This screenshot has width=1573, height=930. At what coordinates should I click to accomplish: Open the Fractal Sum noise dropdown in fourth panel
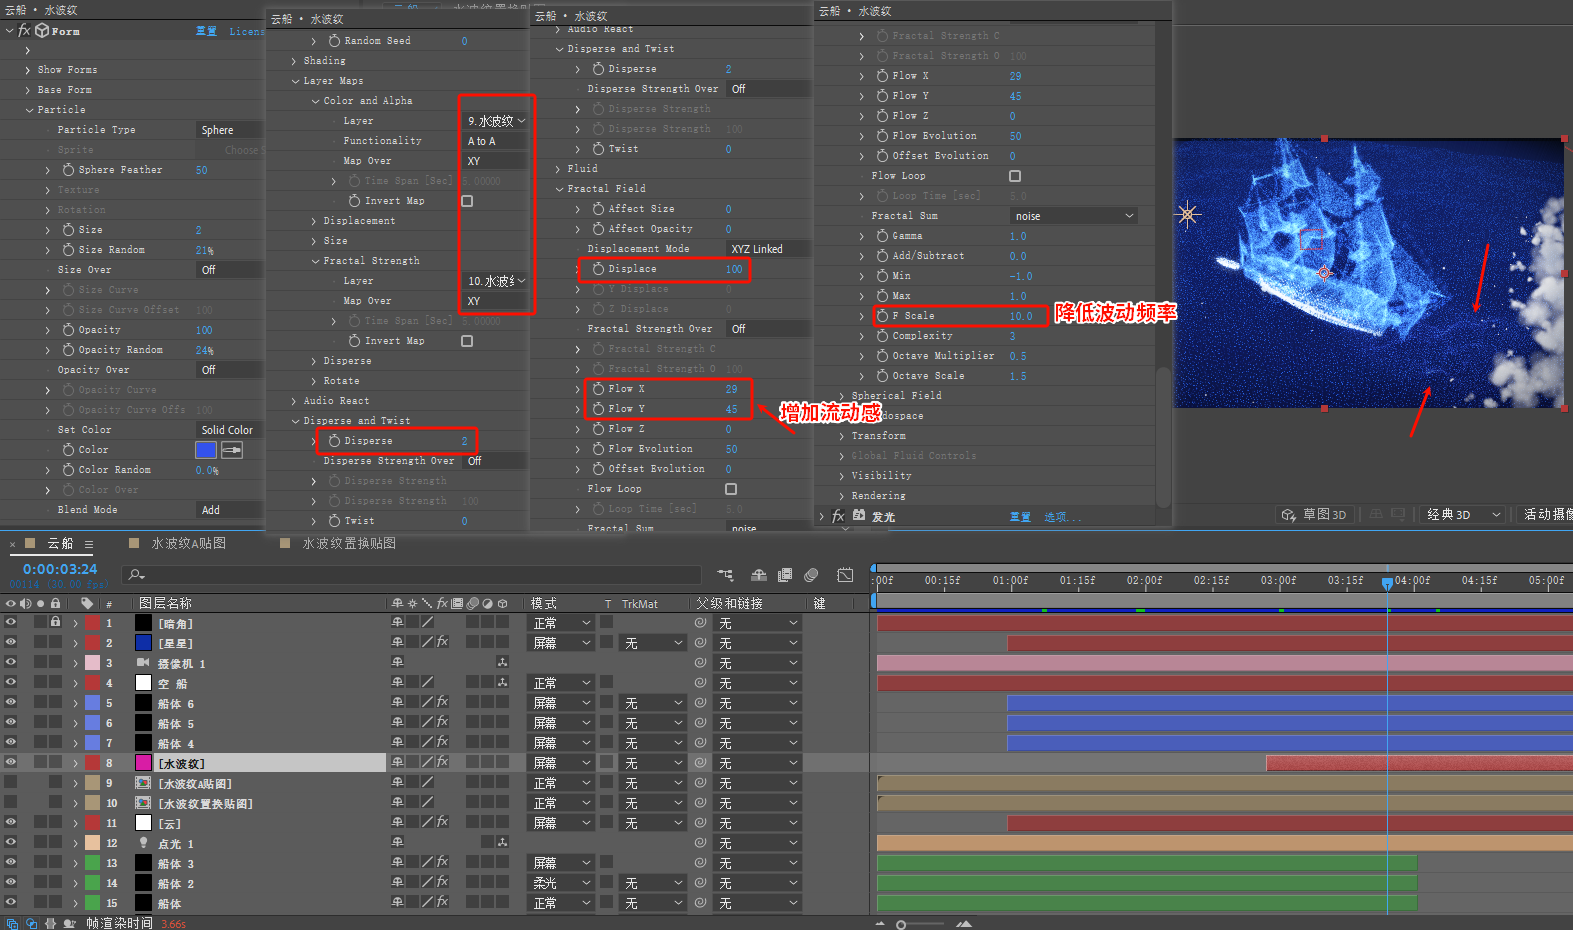tap(1074, 216)
